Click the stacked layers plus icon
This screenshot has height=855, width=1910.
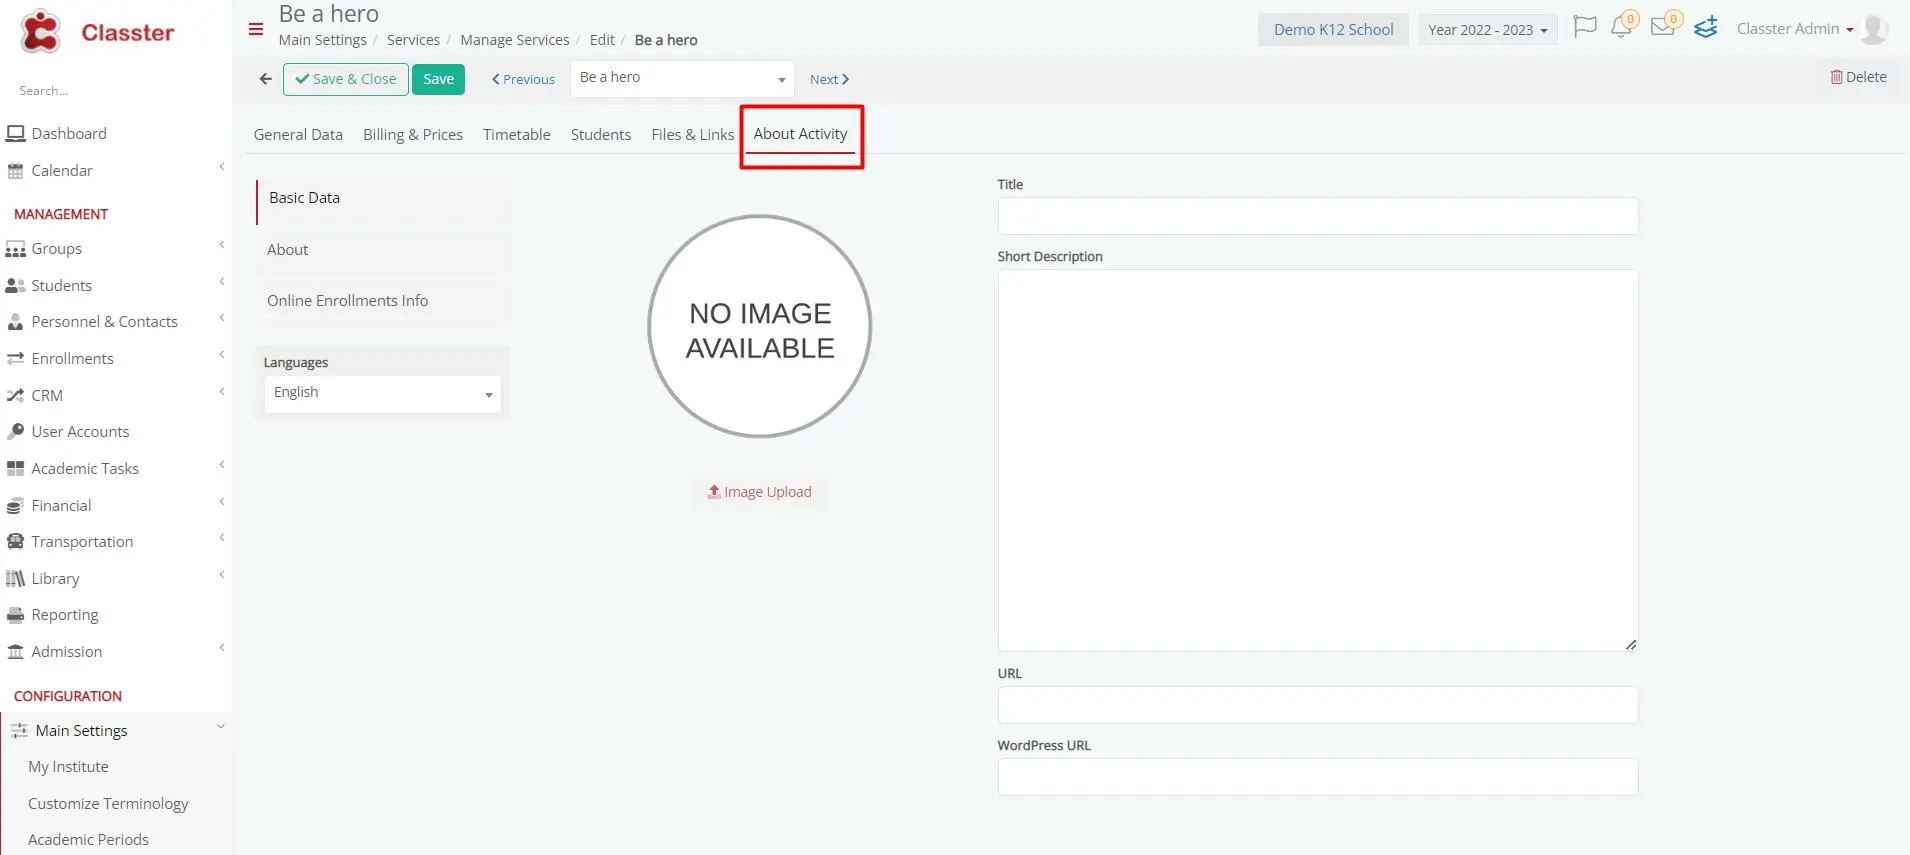tap(1706, 28)
